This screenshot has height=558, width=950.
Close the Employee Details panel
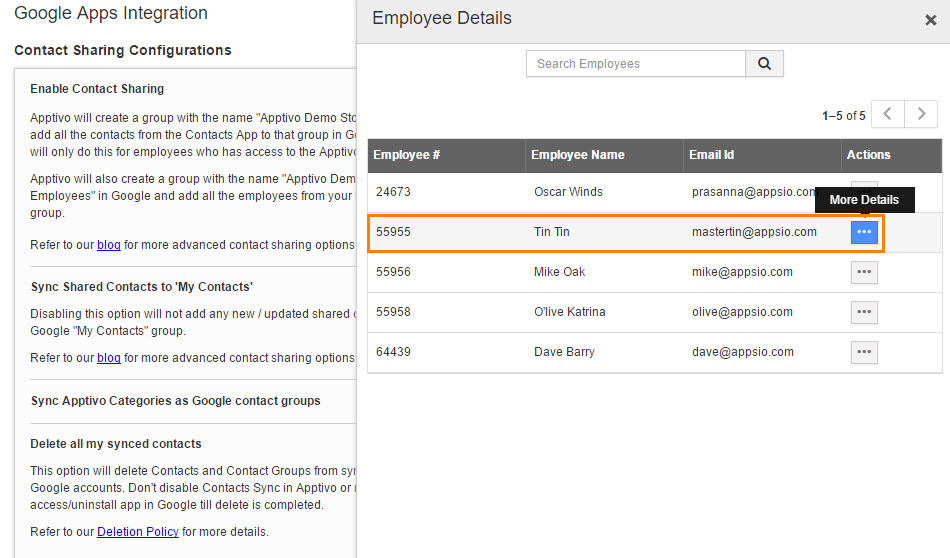[x=931, y=21]
